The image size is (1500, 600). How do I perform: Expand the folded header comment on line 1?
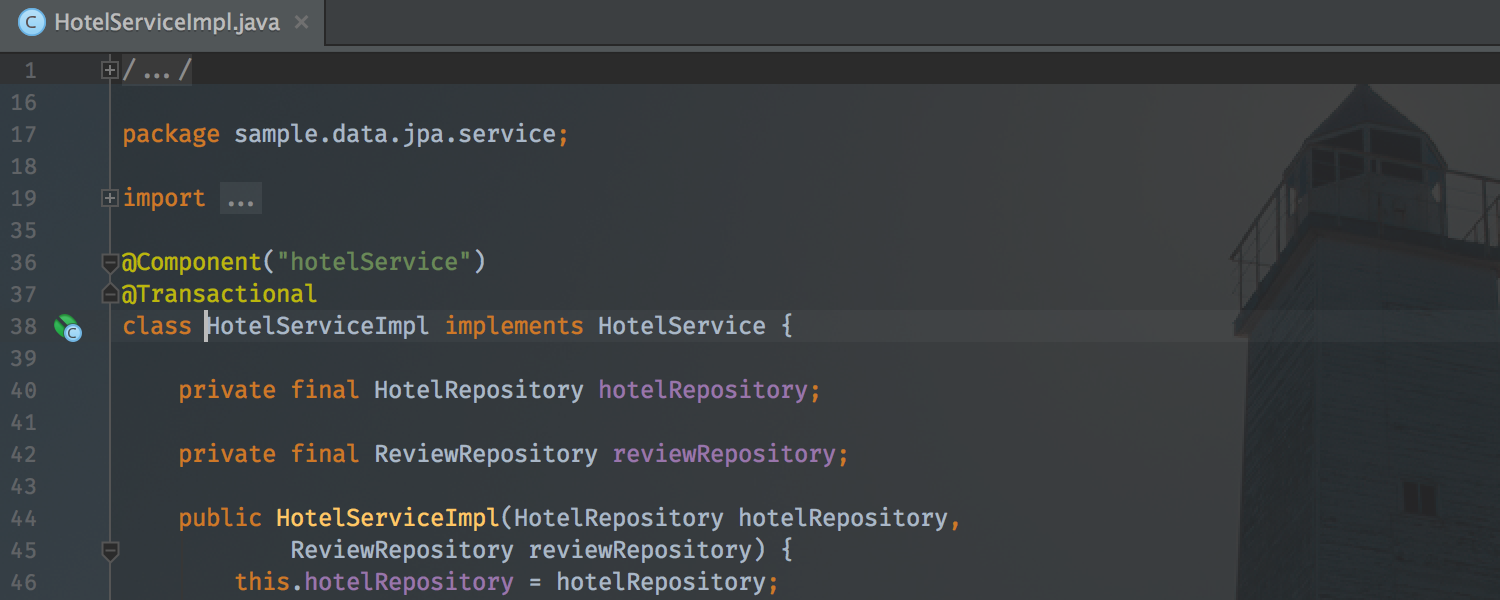click(x=110, y=70)
